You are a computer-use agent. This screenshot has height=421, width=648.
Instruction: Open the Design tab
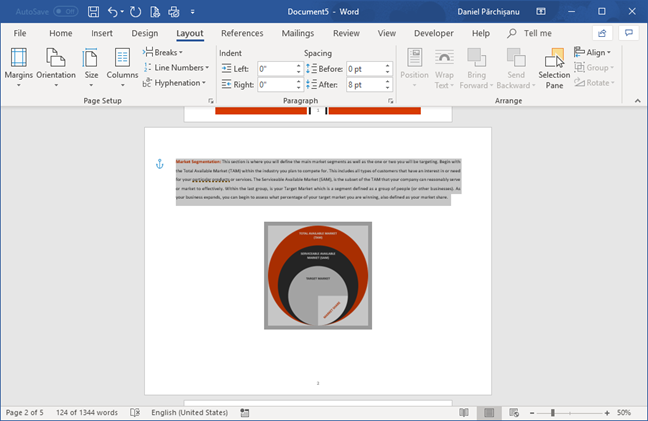coord(145,33)
